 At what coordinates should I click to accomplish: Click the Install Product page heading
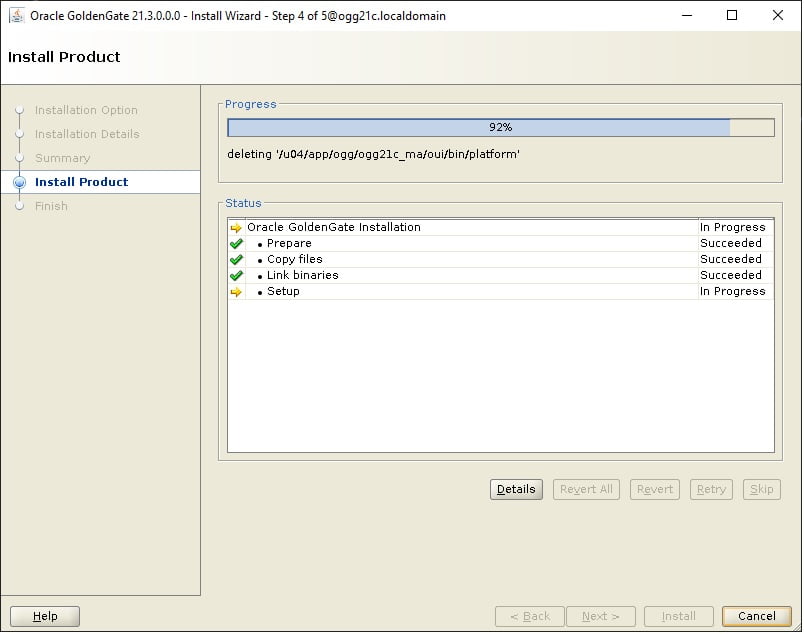pos(64,57)
